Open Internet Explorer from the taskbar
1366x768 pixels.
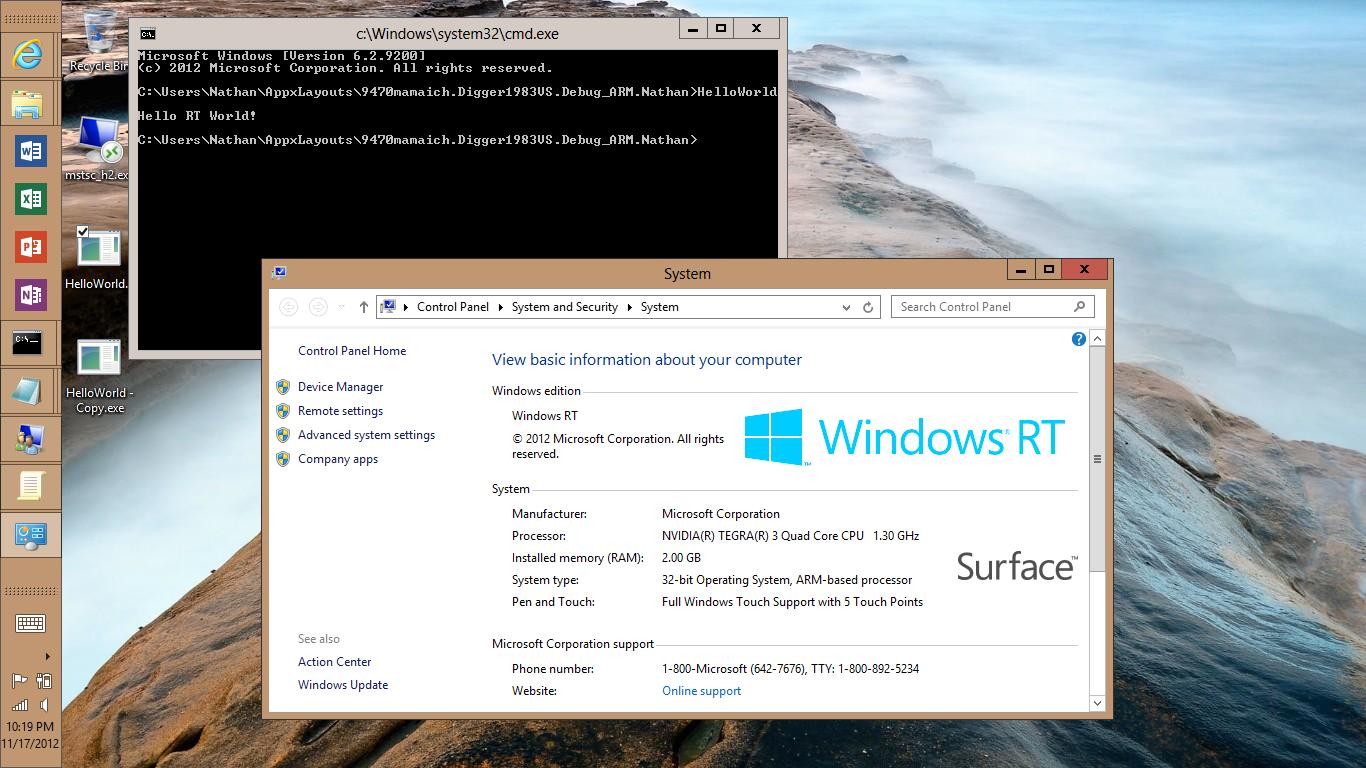(x=30, y=54)
